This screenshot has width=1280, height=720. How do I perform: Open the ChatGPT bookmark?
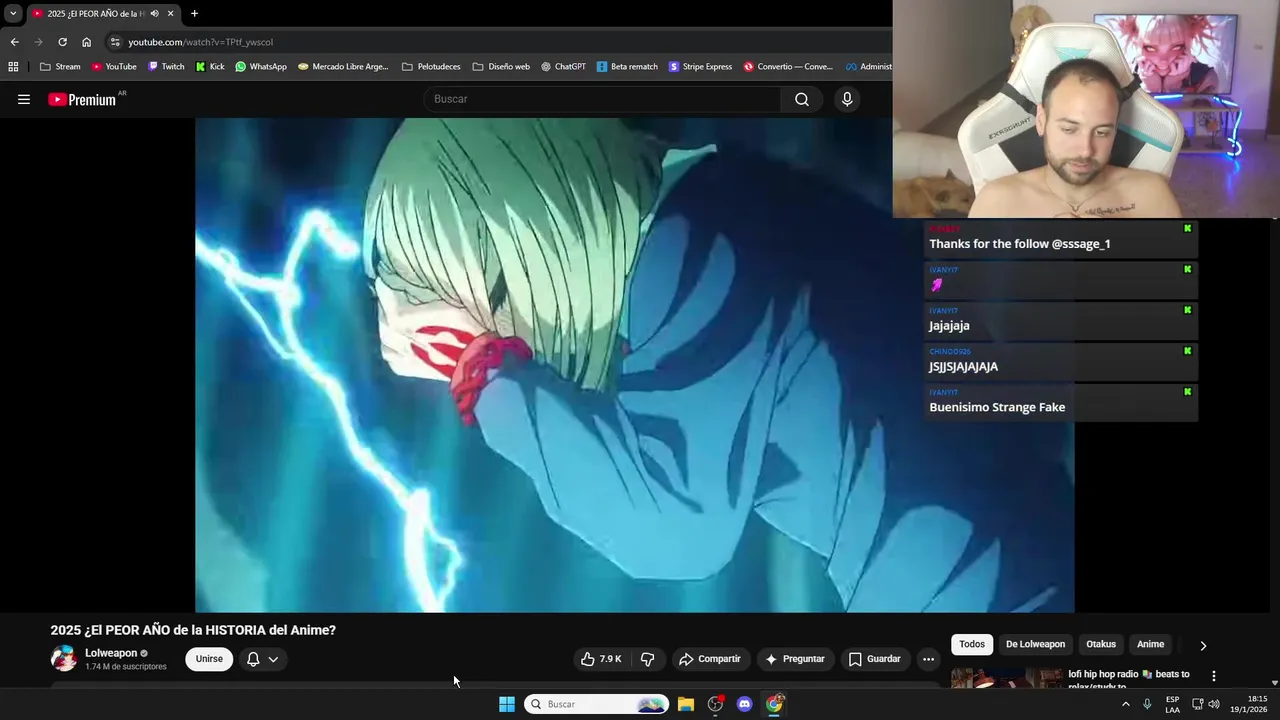(564, 67)
